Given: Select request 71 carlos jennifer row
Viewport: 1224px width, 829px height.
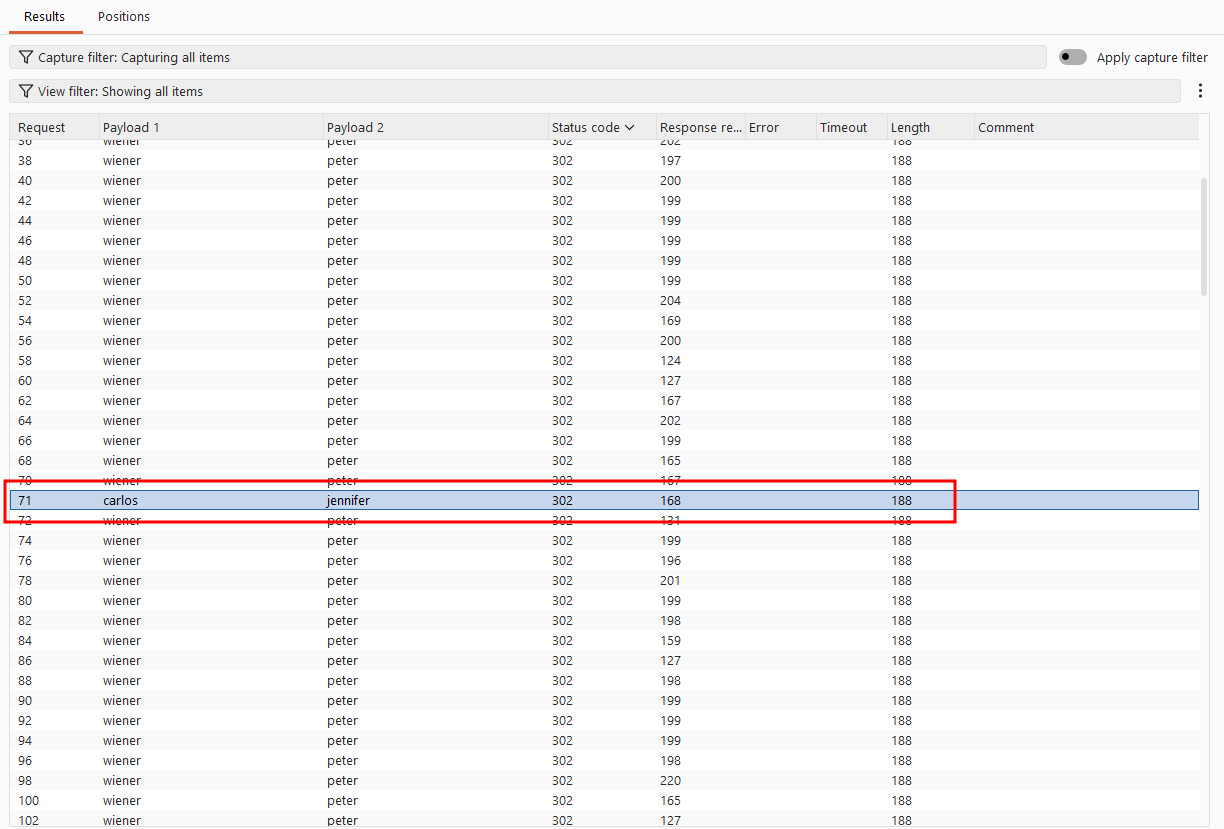Looking at the screenshot, I should (x=604, y=500).
